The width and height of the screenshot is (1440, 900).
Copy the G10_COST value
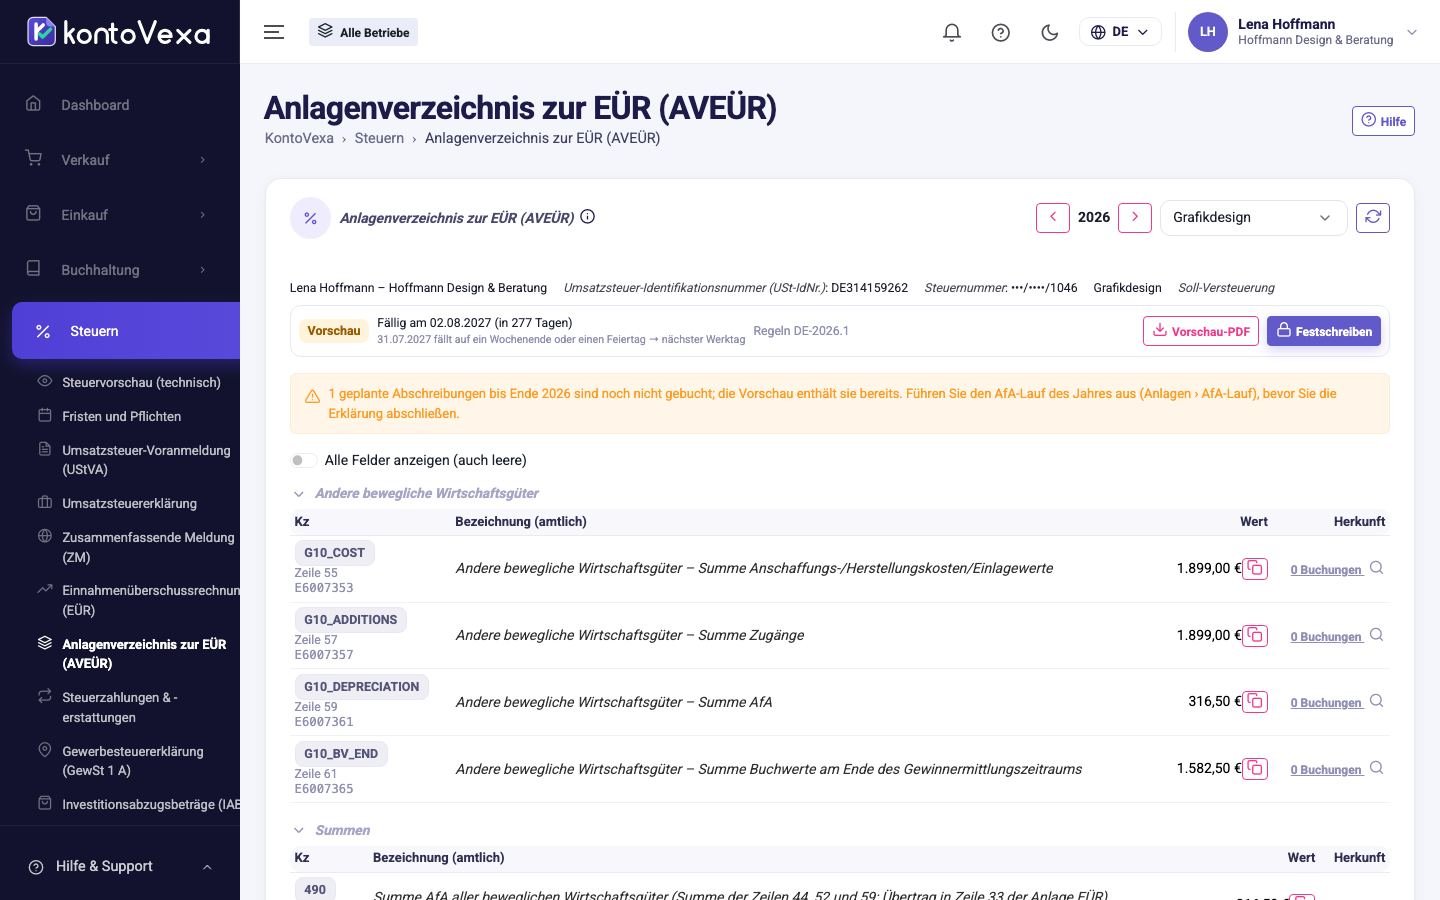tap(1255, 568)
